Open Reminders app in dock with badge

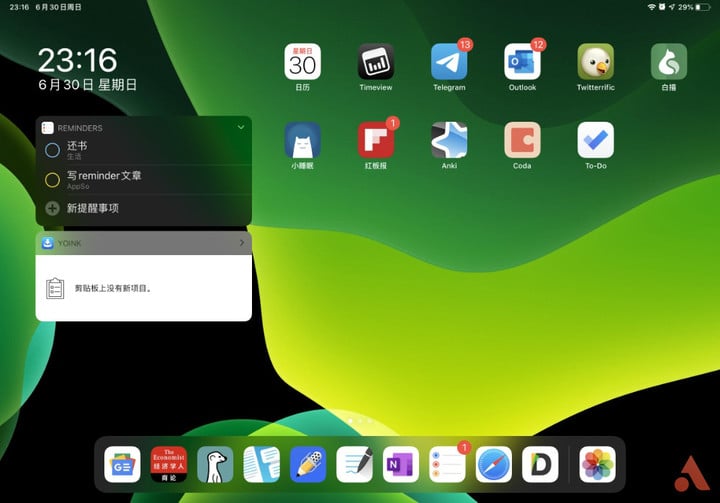447,464
